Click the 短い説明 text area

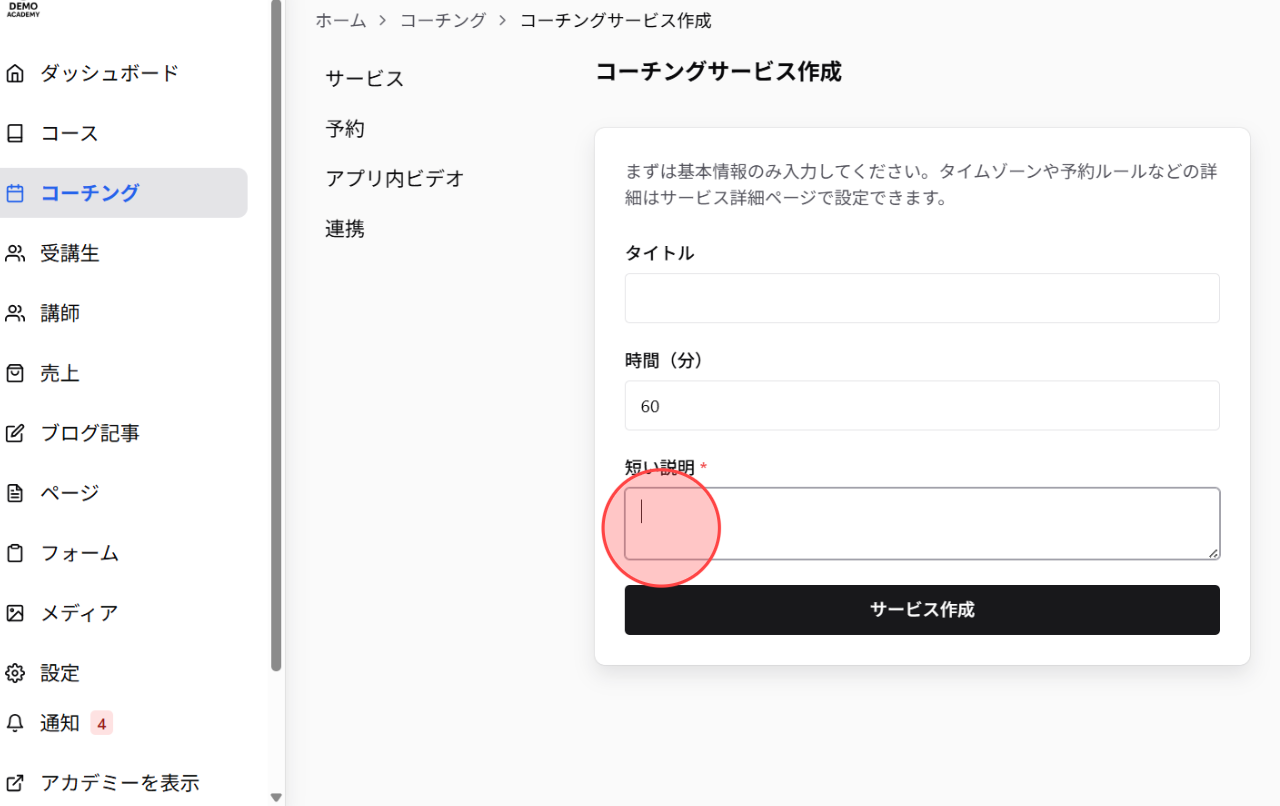click(x=922, y=524)
